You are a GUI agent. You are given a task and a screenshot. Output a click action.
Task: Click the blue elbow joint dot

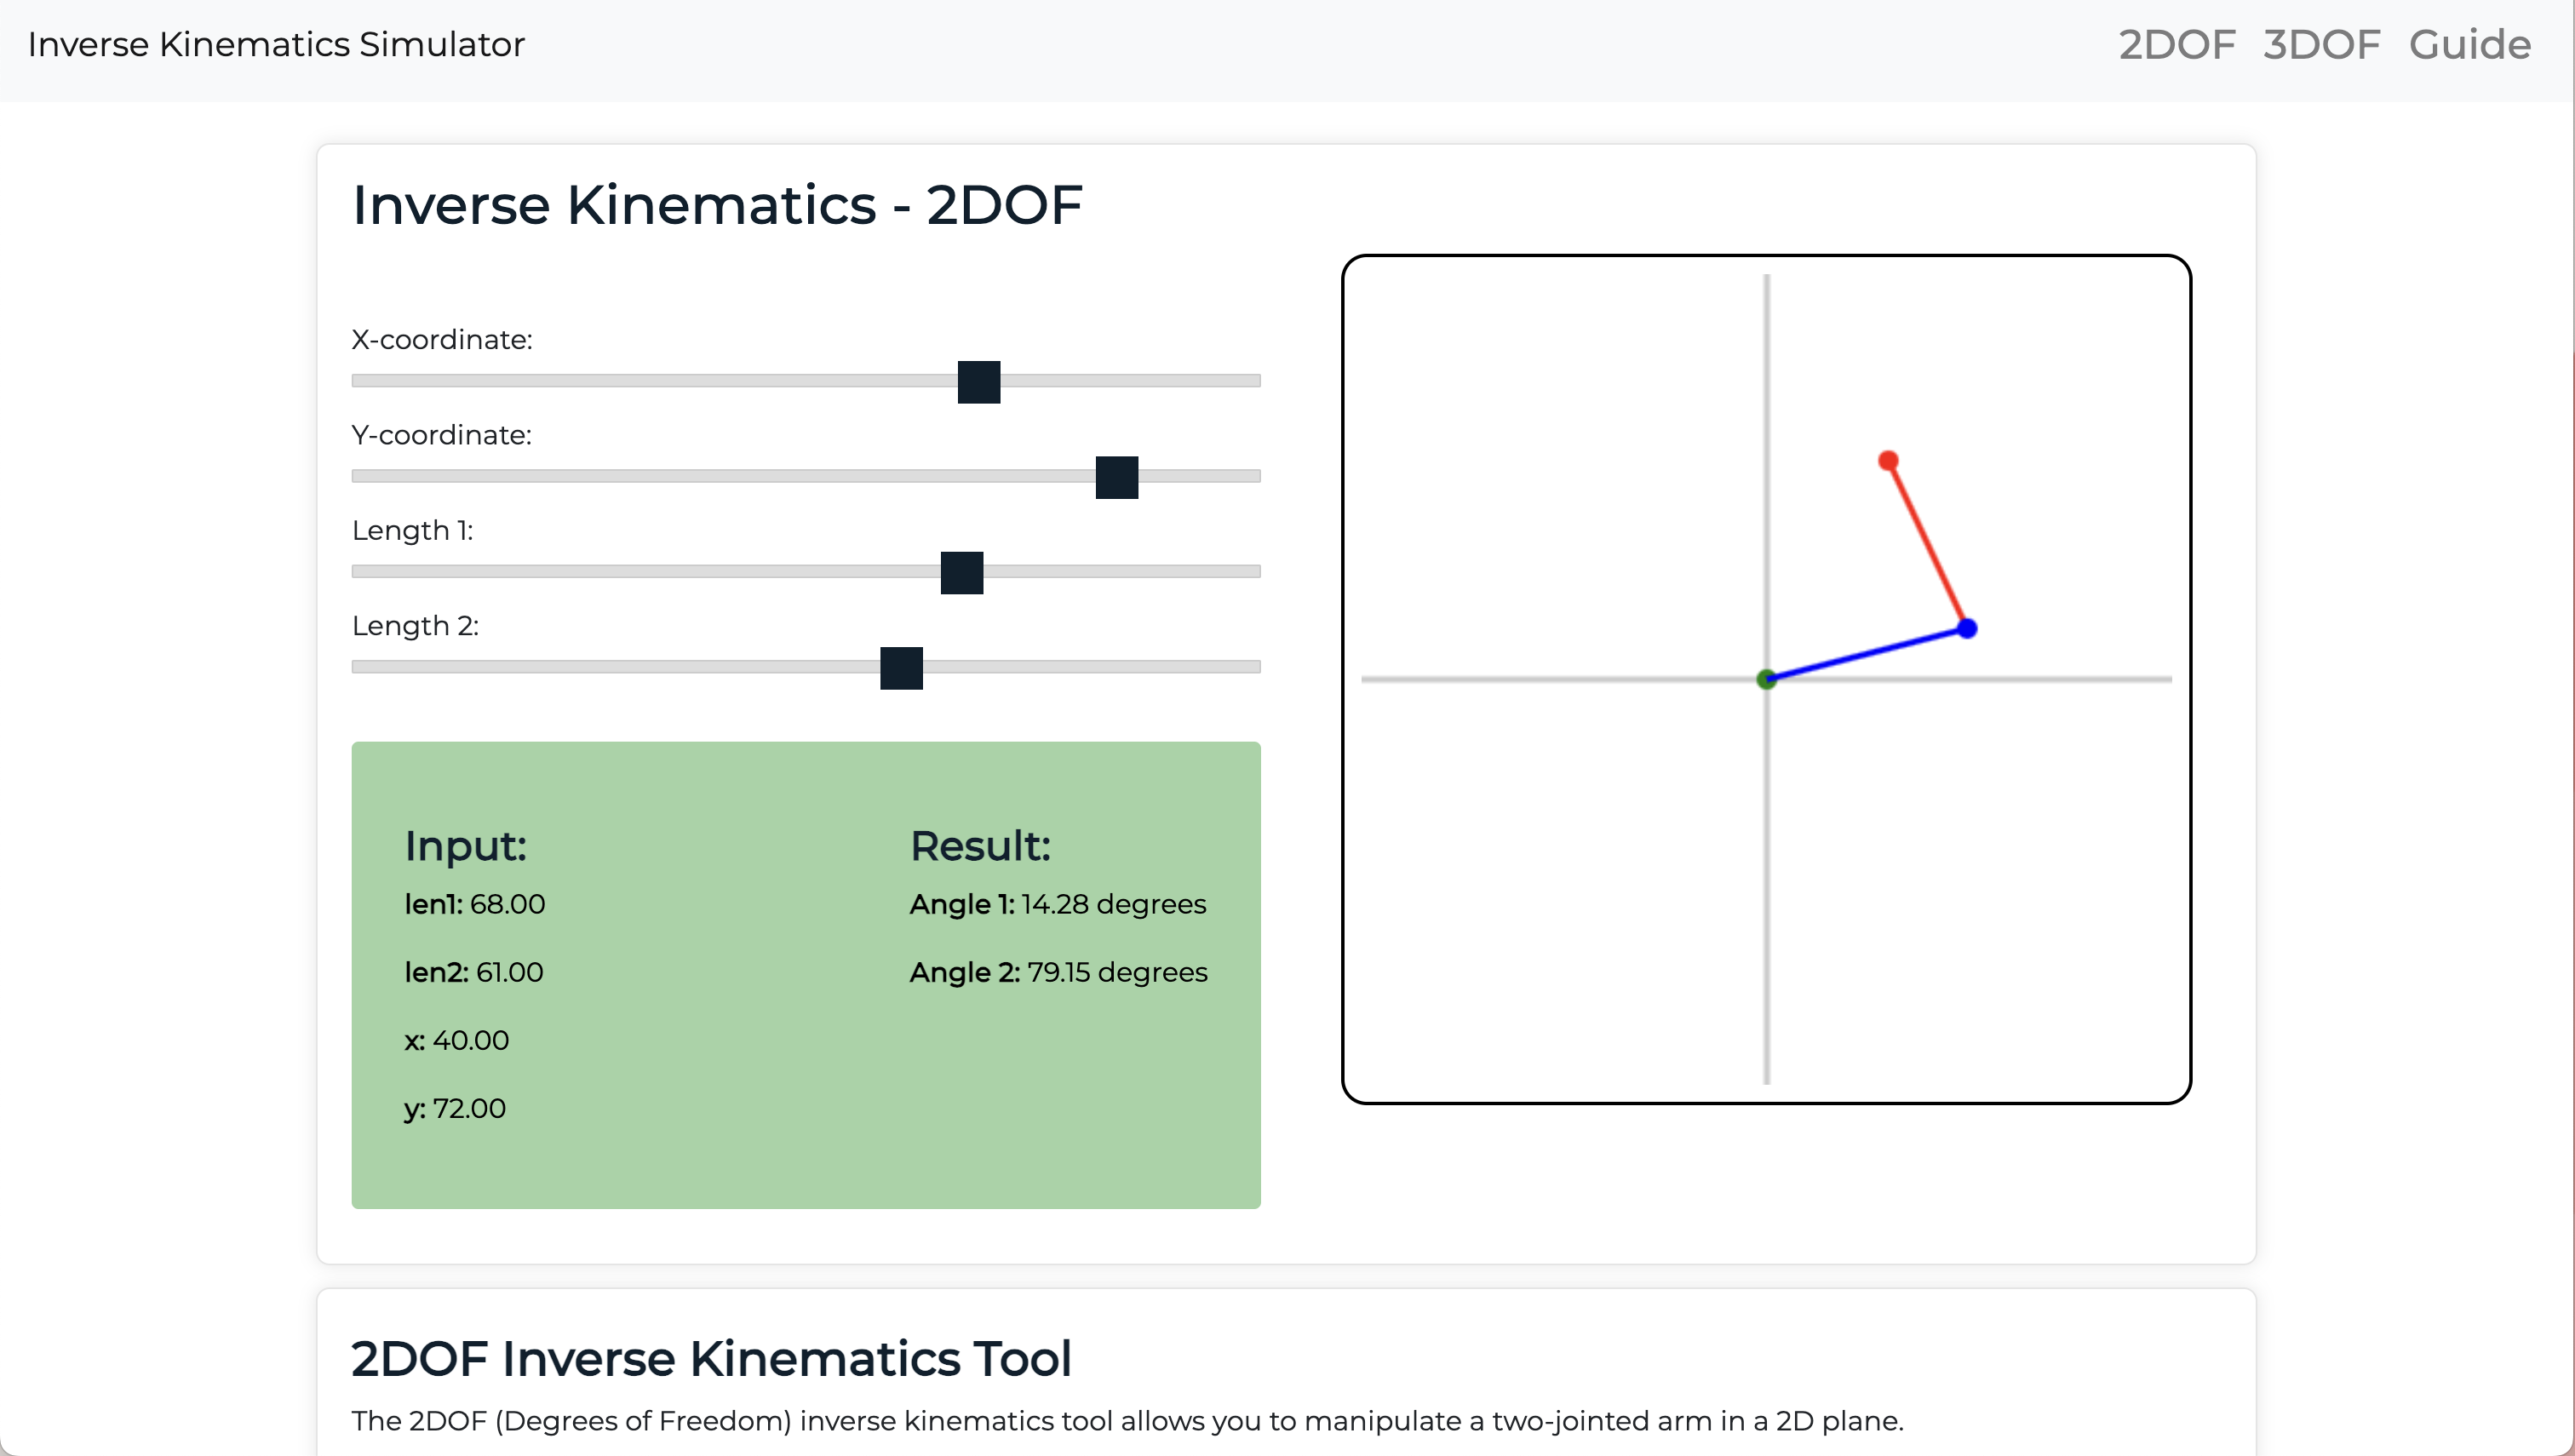[x=1966, y=628]
